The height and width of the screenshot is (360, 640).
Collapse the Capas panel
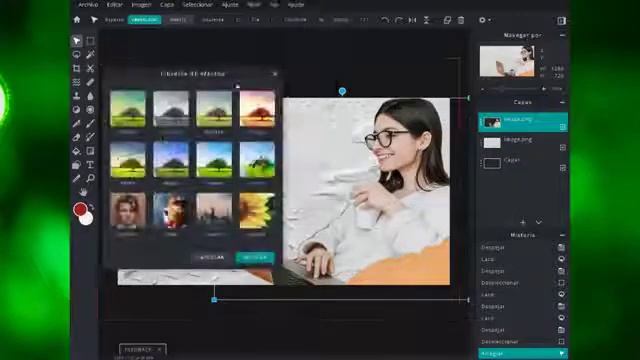click(562, 102)
